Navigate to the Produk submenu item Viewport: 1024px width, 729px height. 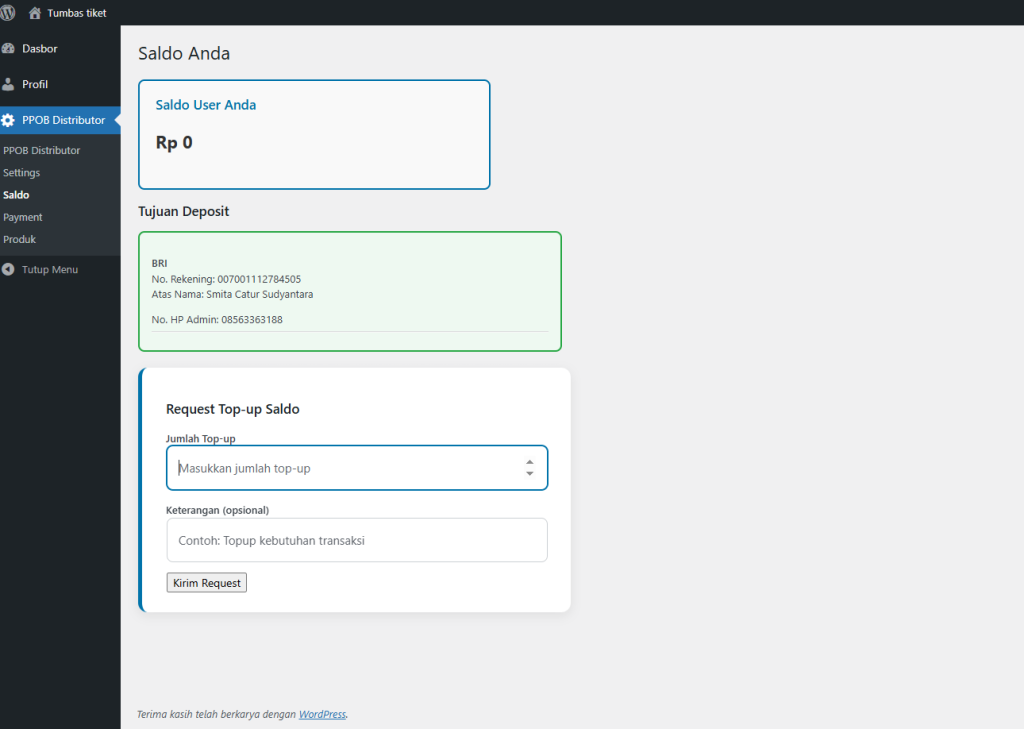[20, 239]
